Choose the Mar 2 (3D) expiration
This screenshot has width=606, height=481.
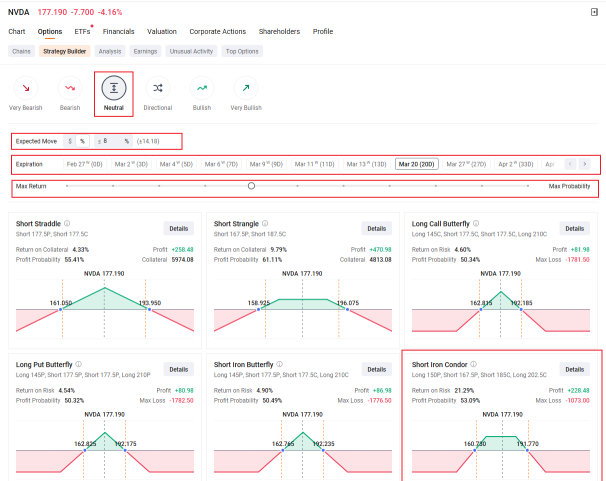(131, 164)
